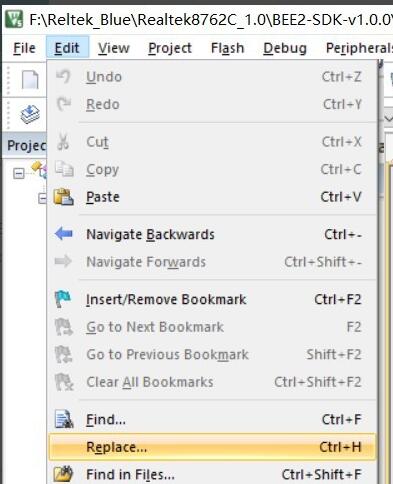Click the Keil uVision application icon

pos(14,19)
